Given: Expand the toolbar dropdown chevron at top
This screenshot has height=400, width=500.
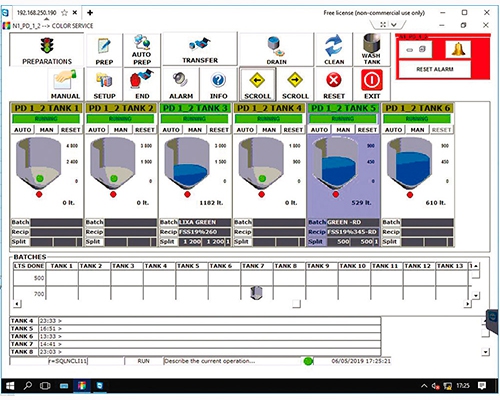Looking at the screenshot, I should 394,25.
